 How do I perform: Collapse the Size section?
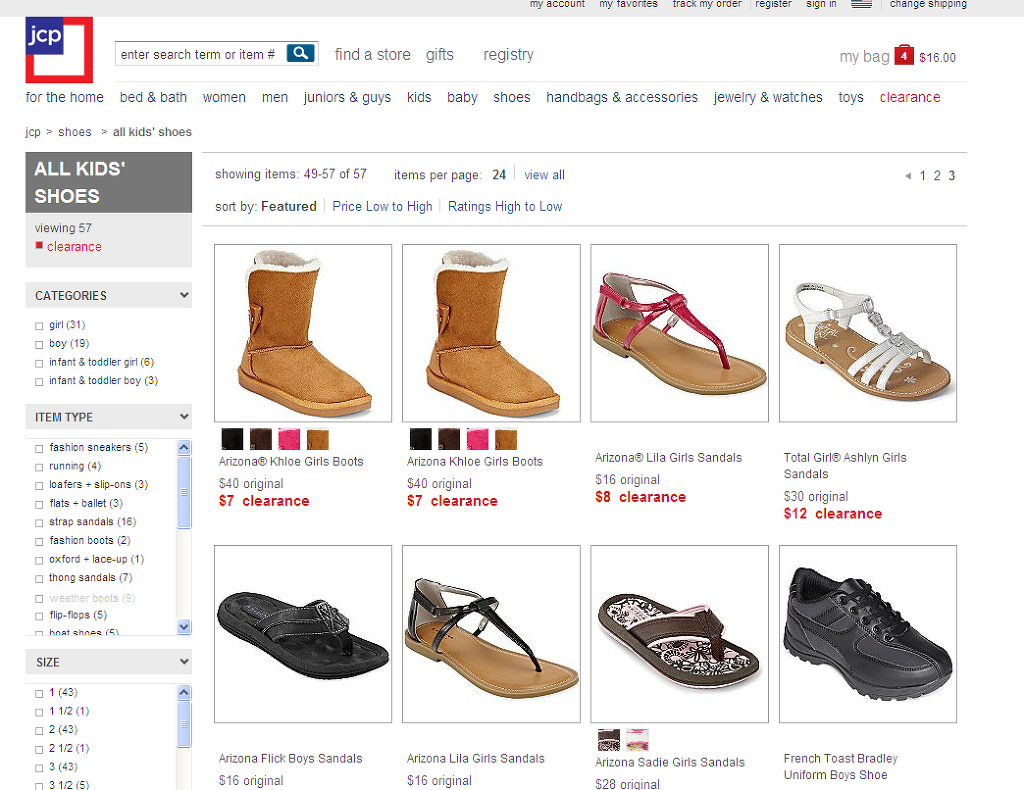[x=184, y=661]
